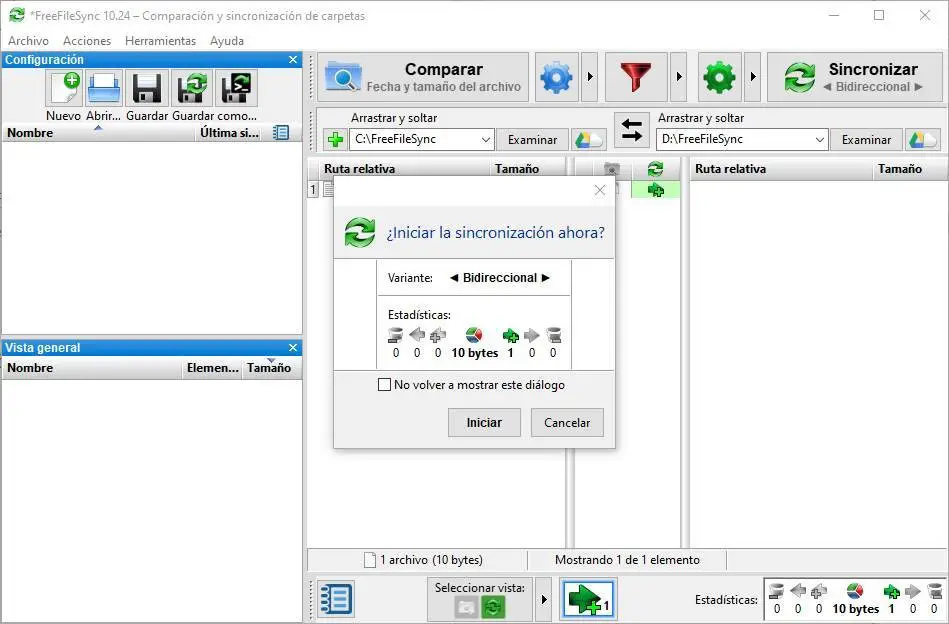This screenshot has height=624, width=949.
Task: Switch dialog variant to next with right arrow
Action: (546, 278)
